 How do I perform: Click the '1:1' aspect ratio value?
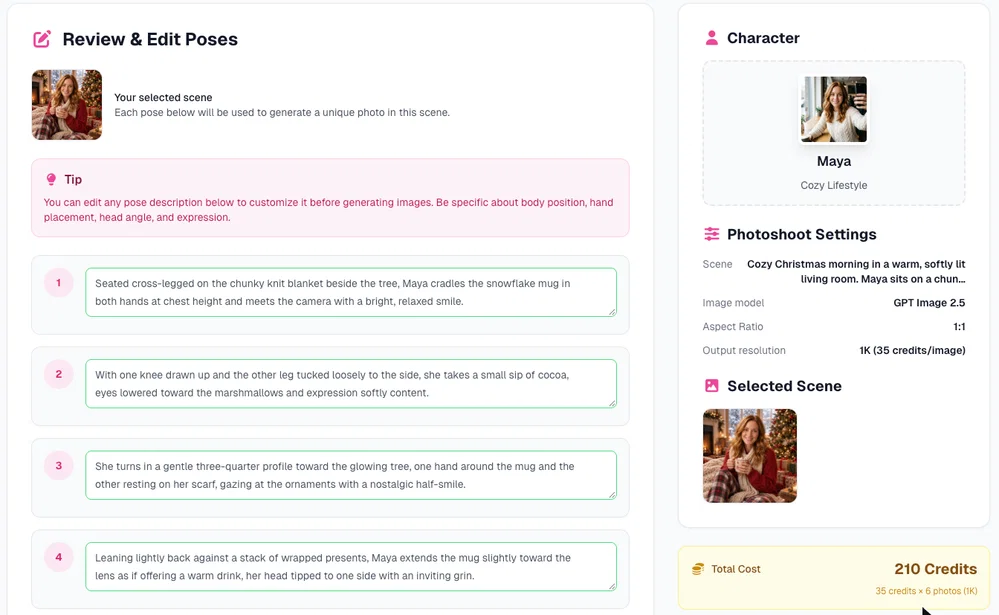(x=959, y=326)
